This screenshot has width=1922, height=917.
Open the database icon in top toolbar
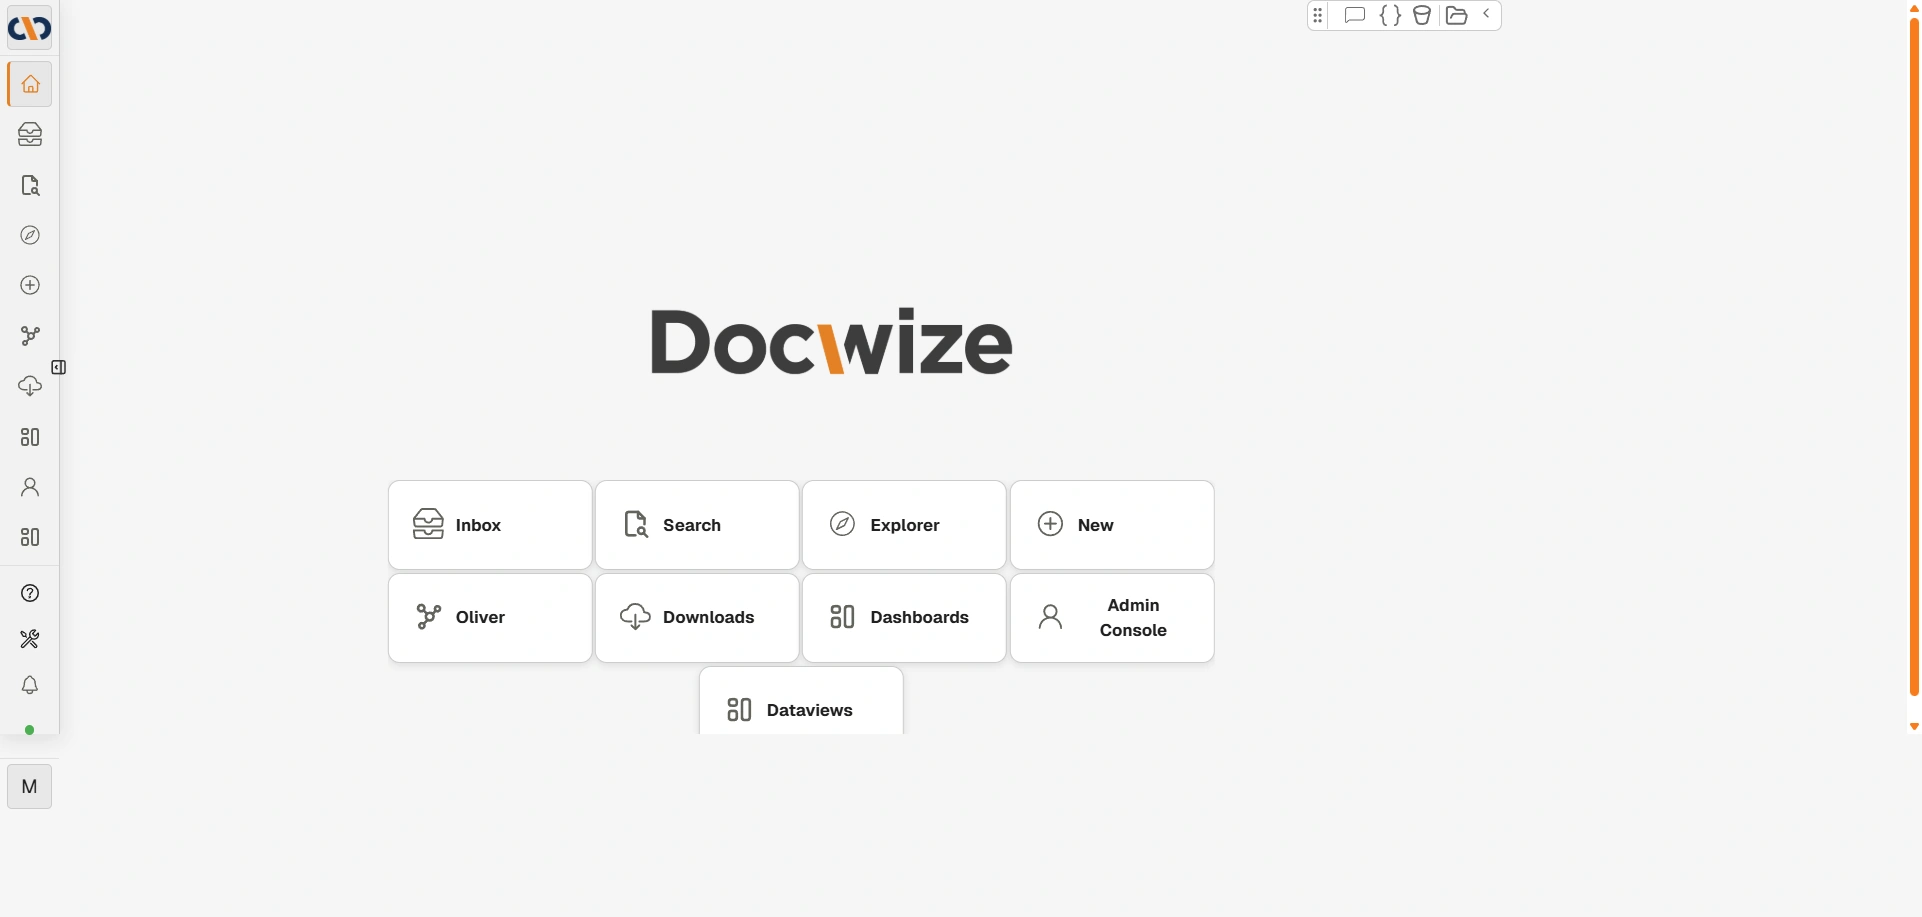pos(1422,15)
